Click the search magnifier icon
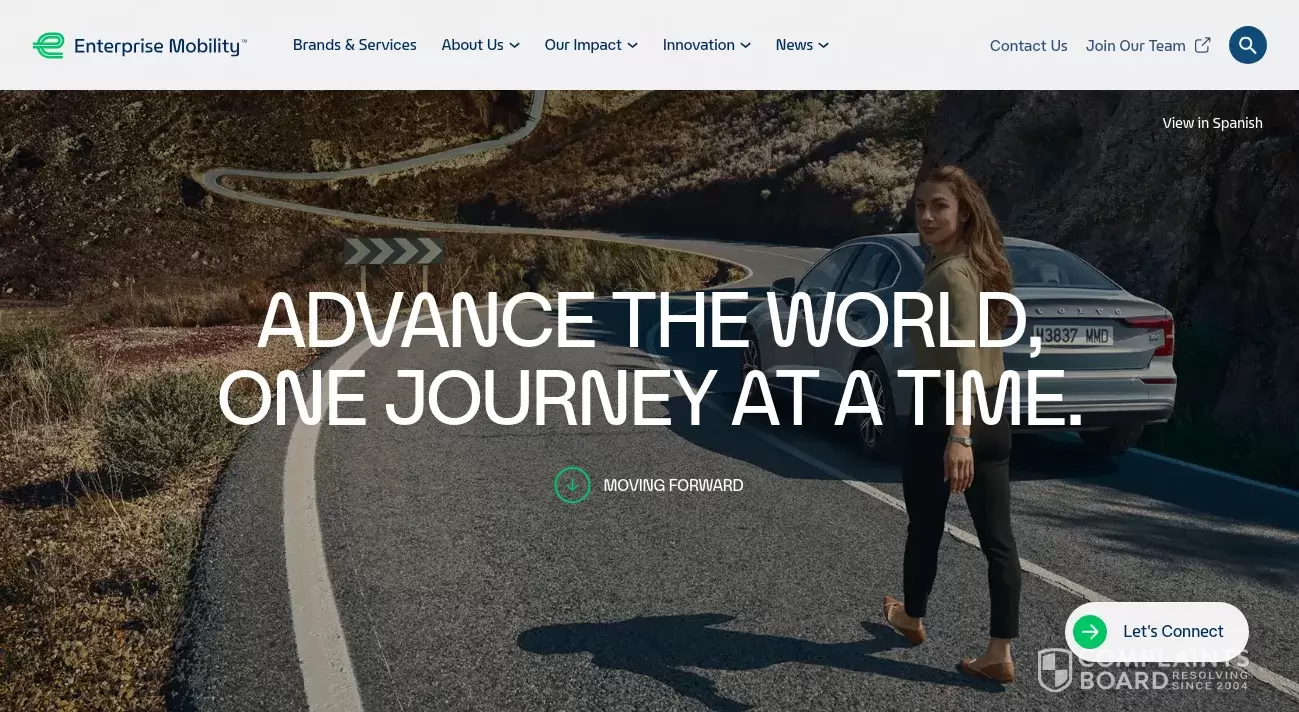Viewport: 1299px width, 712px height. [x=1247, y=45]
